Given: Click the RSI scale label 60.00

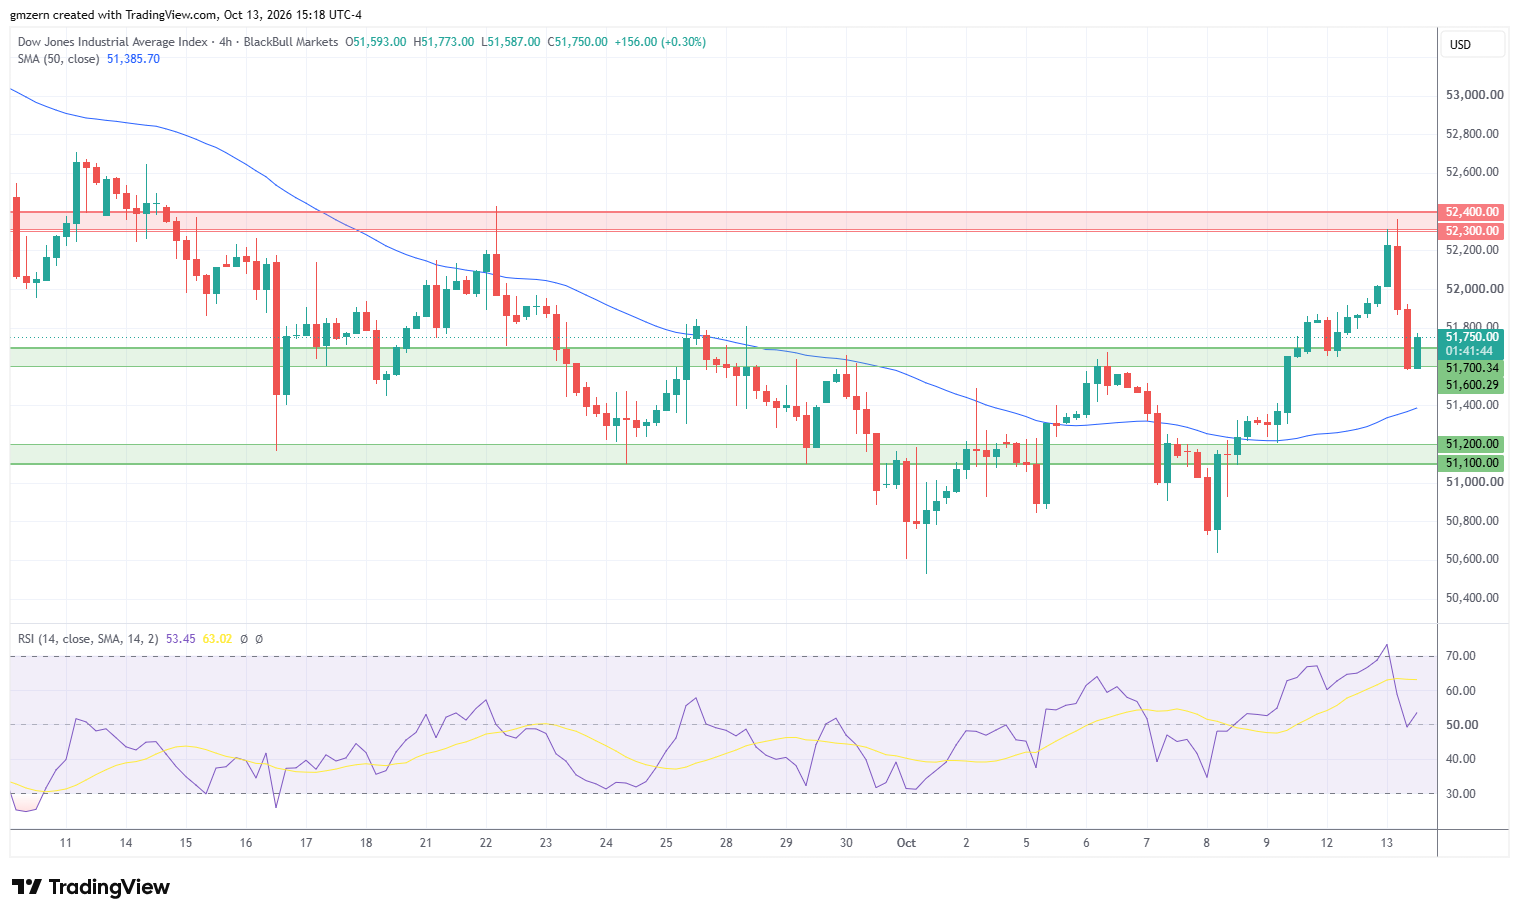Looking at the screenshot, I should (x=1461, y=691).
